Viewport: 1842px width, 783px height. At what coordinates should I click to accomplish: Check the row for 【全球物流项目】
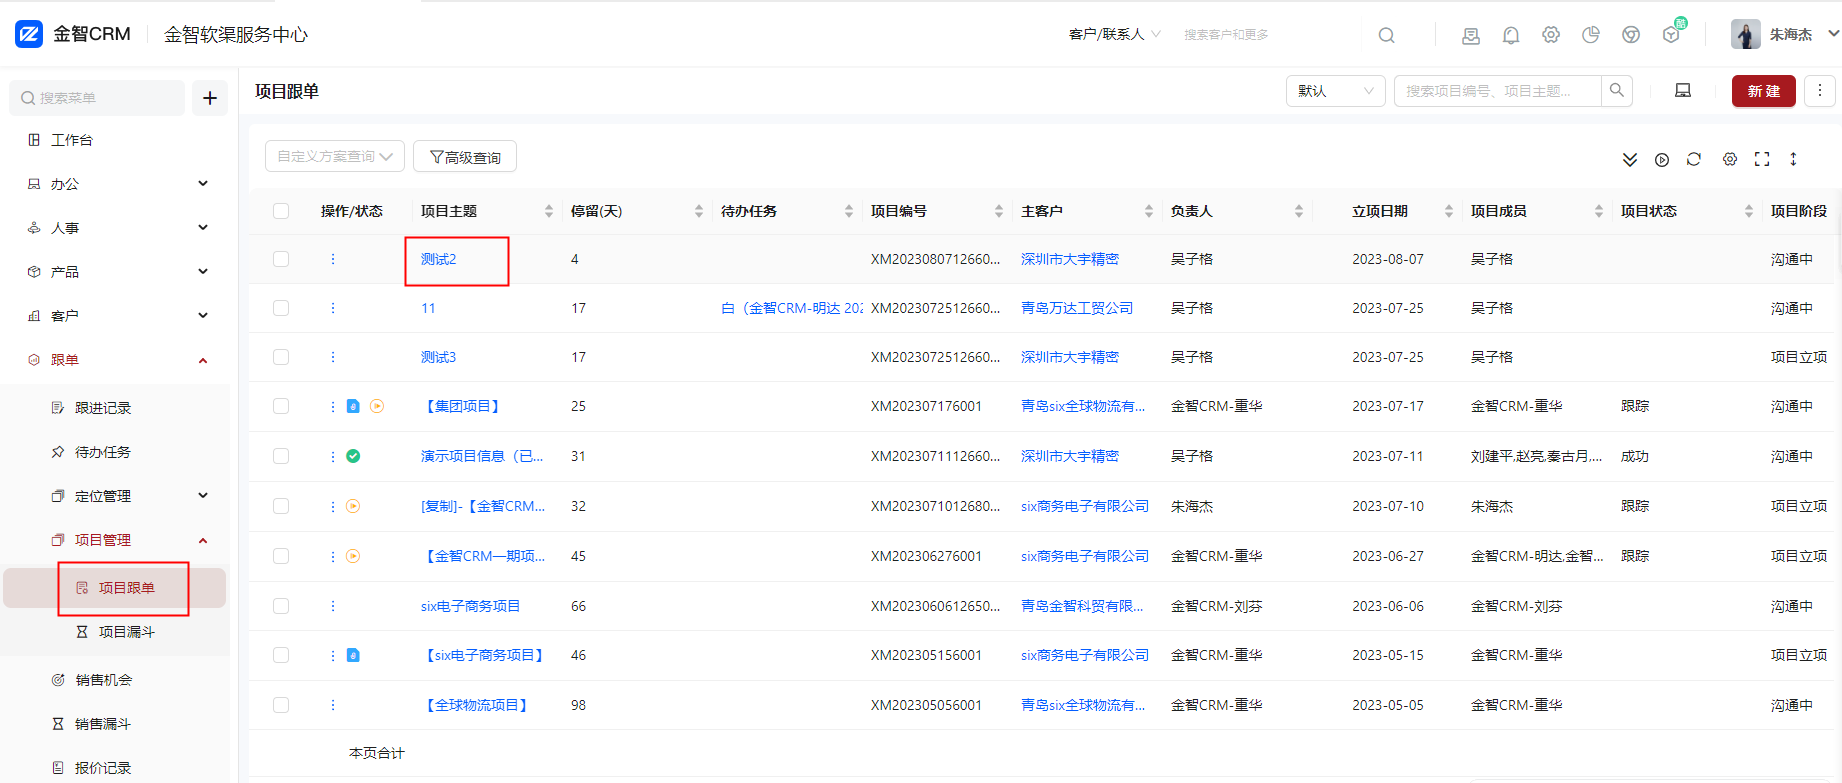coord(281,705)
